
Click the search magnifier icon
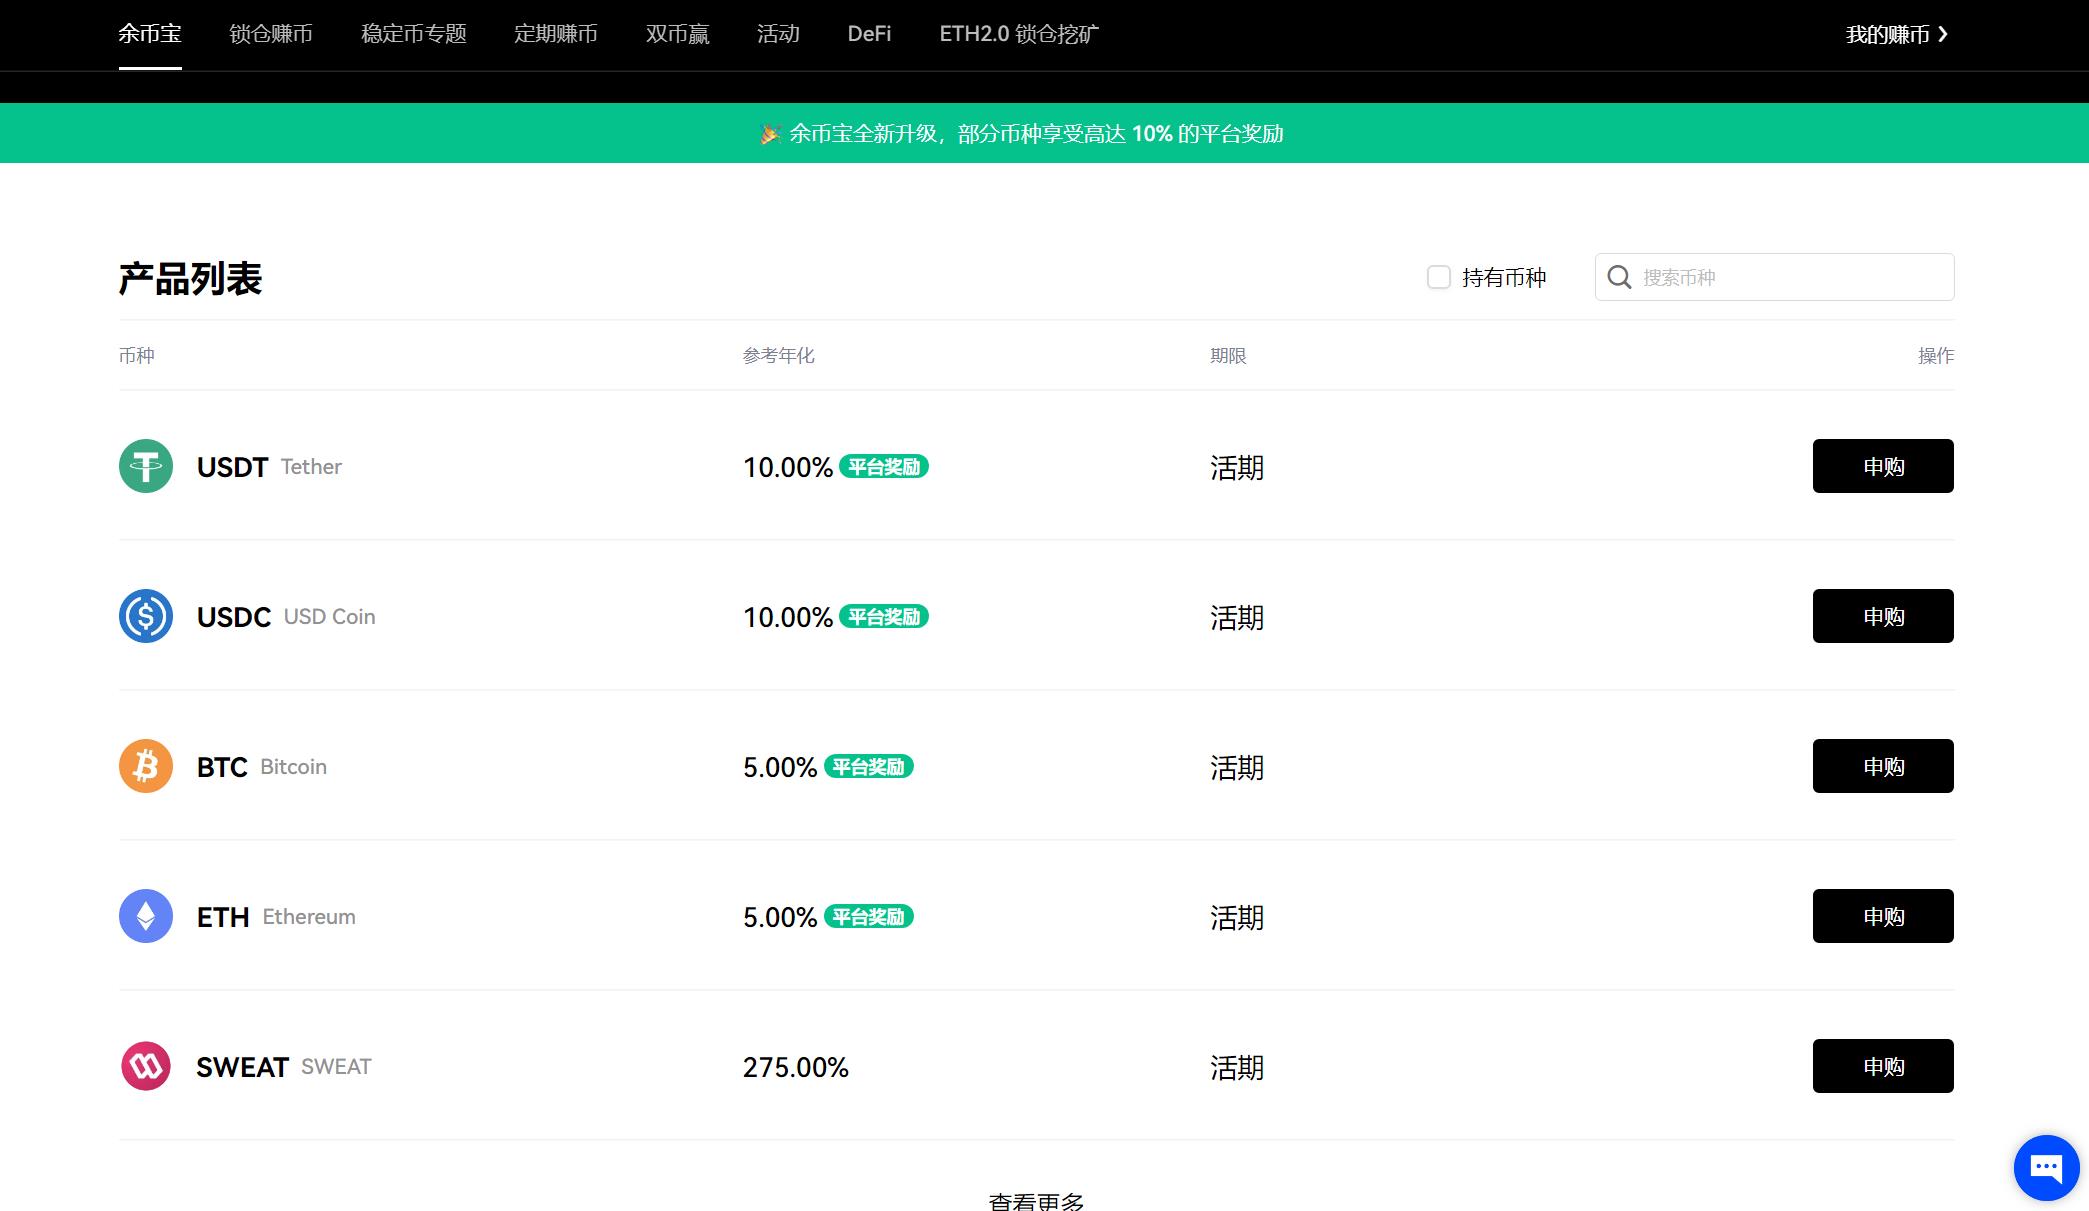[1619, 277]
